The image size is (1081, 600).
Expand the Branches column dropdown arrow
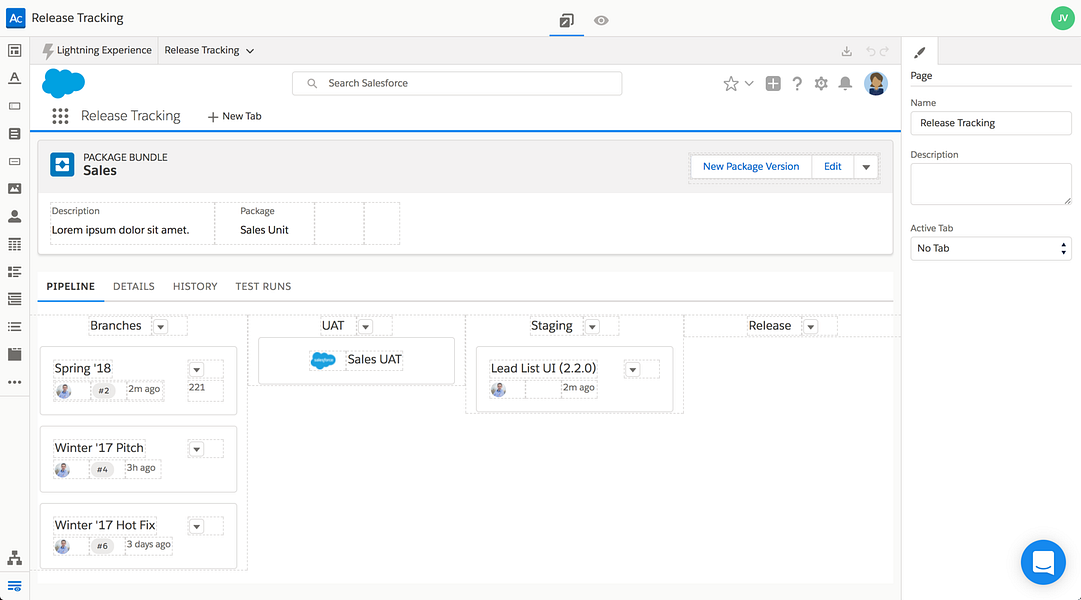pyautogui.click(x=161, y=326)
